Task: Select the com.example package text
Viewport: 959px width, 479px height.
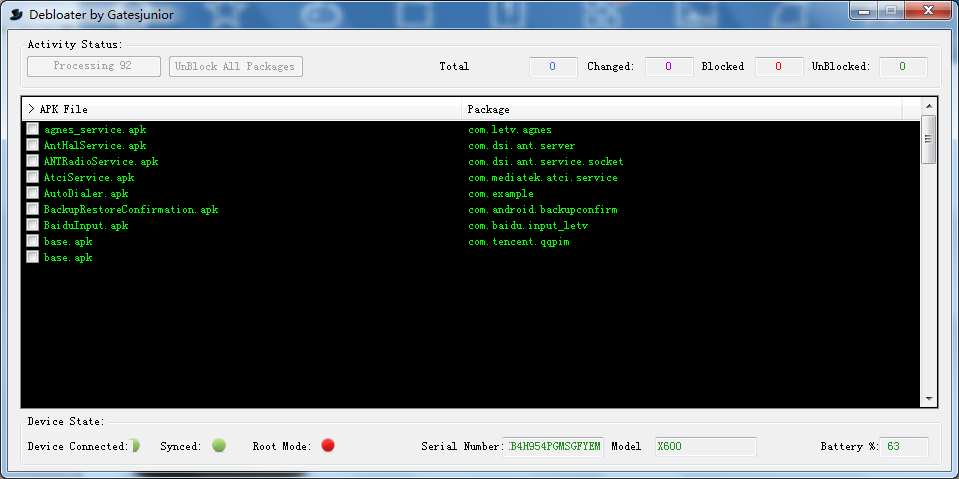Action: [501, 193]
